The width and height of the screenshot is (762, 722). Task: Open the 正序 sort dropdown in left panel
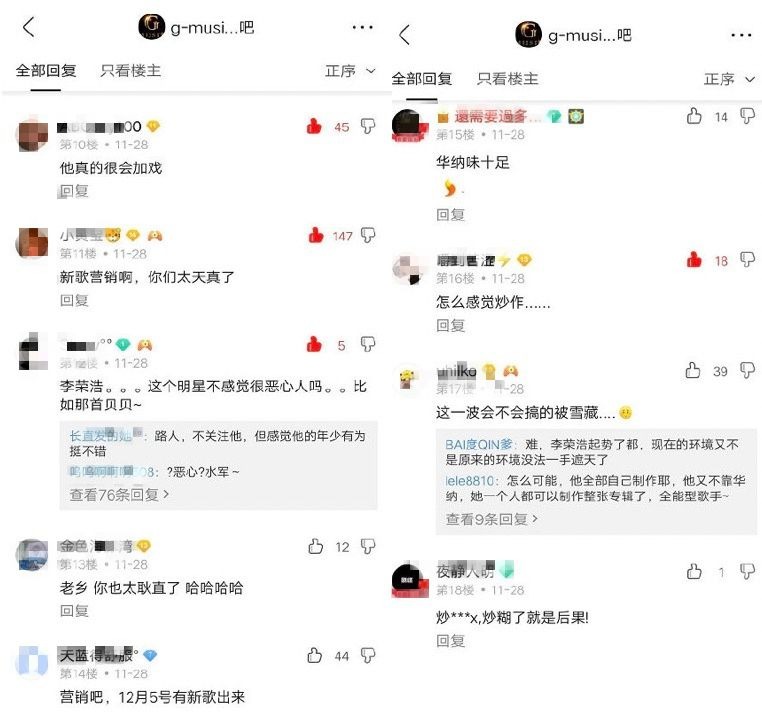[350, 71]
